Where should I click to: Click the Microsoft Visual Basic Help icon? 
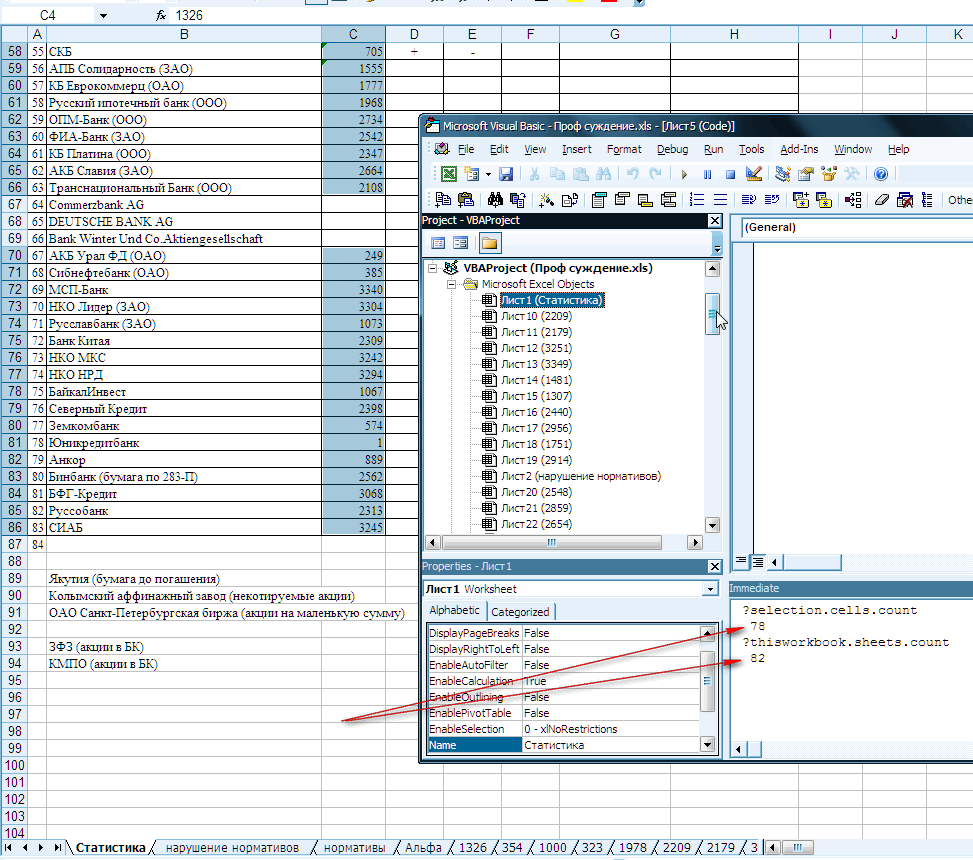(x=881, y=174)
